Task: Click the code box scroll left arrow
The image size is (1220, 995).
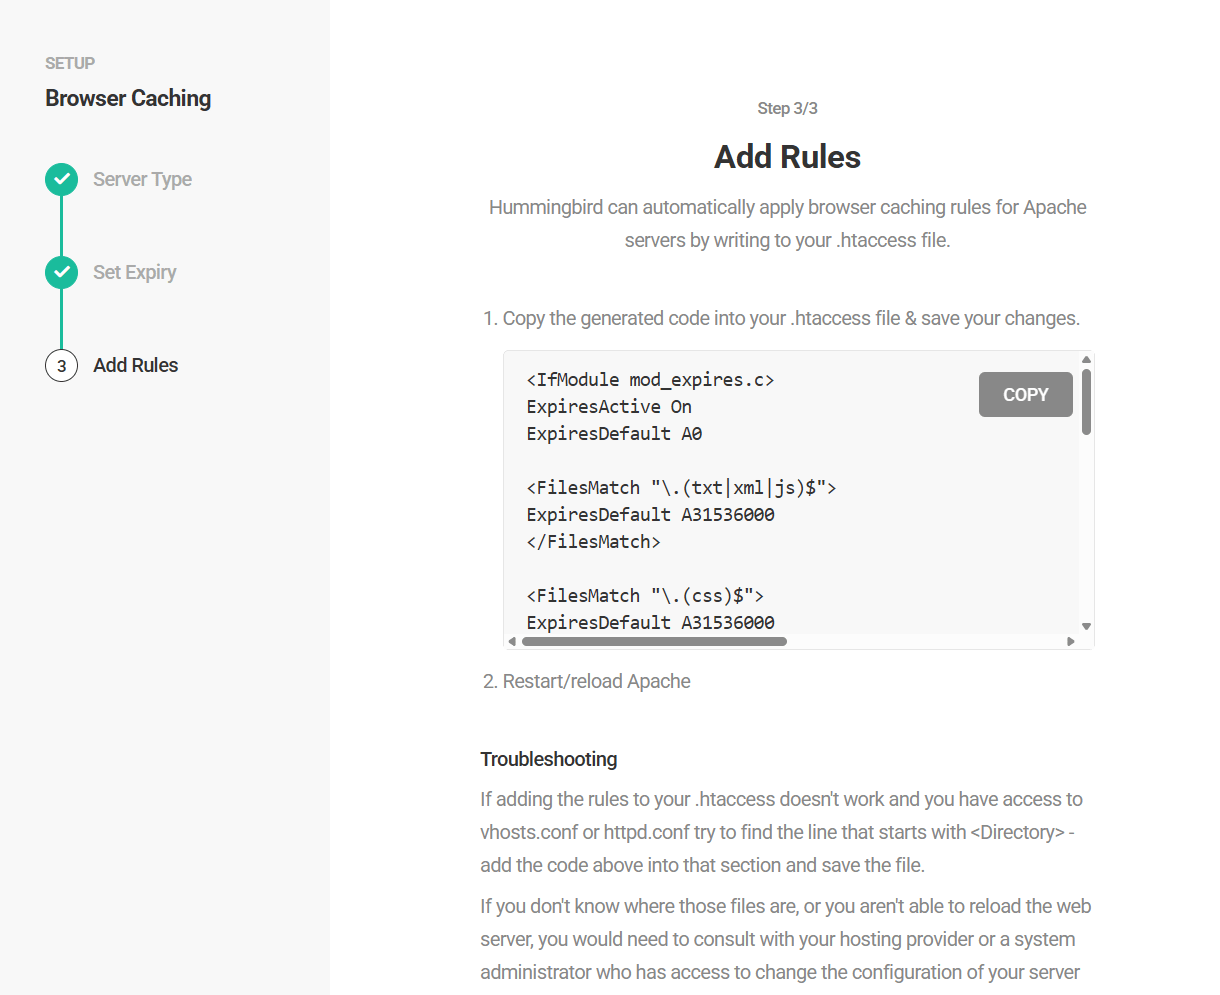Action: click(x=512, y=642)
